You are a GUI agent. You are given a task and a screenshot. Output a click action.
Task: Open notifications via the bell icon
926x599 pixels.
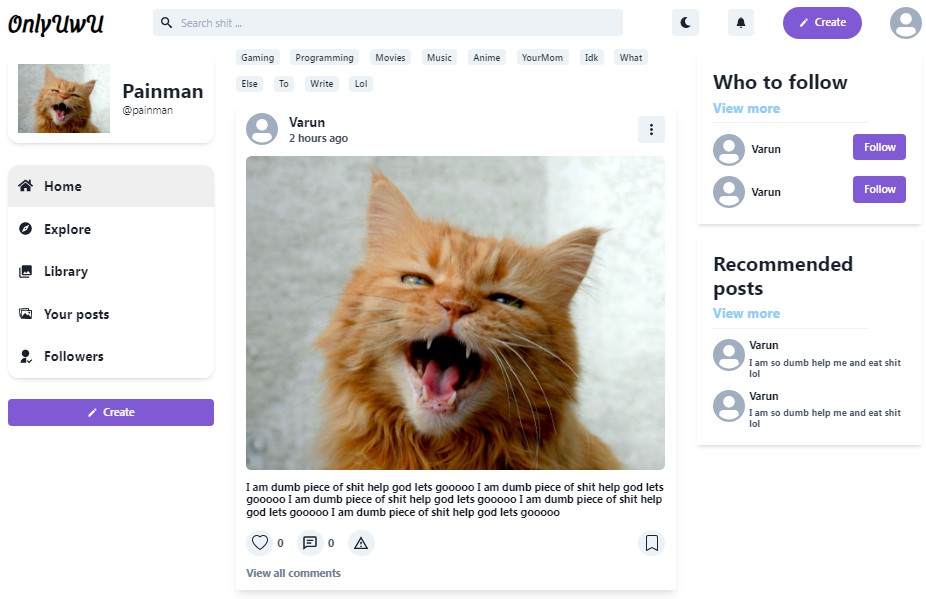tap(741, 23)
